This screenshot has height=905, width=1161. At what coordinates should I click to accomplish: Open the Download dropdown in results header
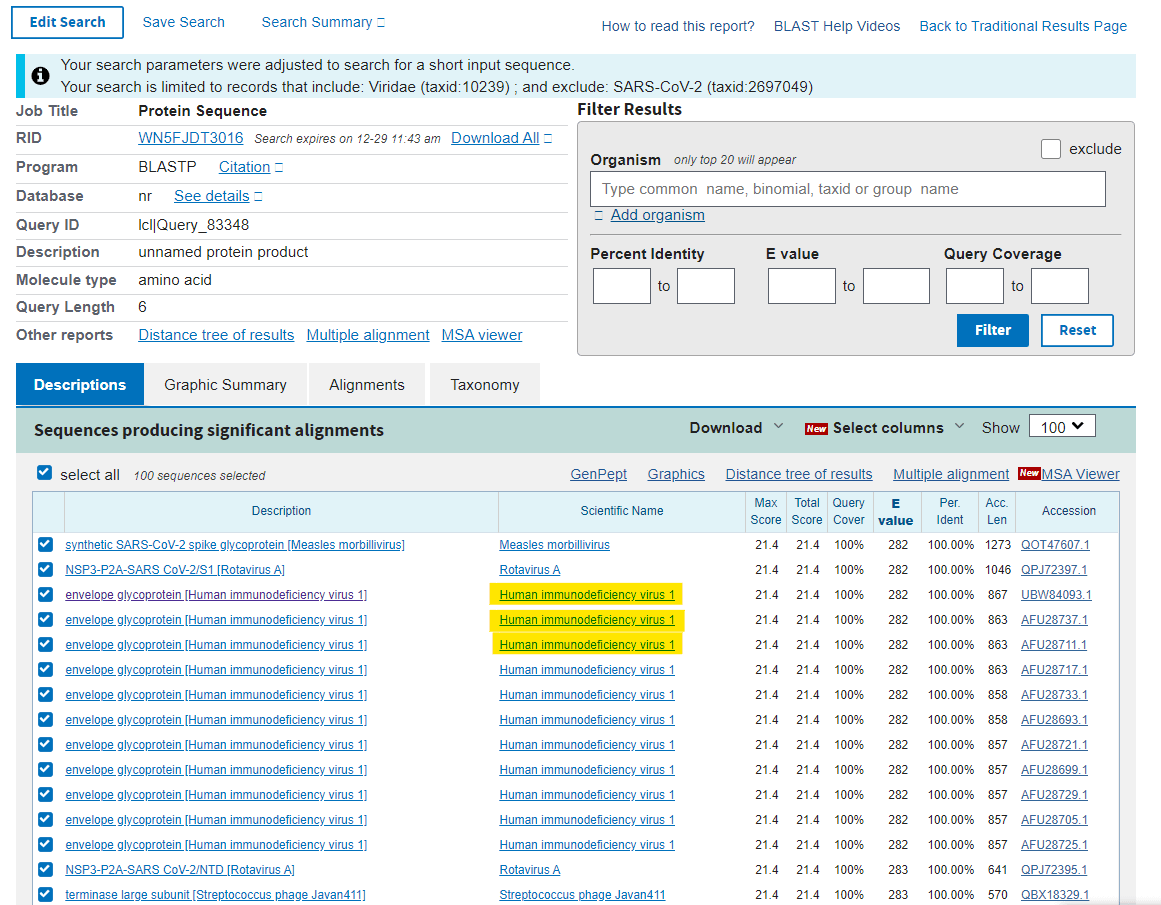click(x=736, y=428)
